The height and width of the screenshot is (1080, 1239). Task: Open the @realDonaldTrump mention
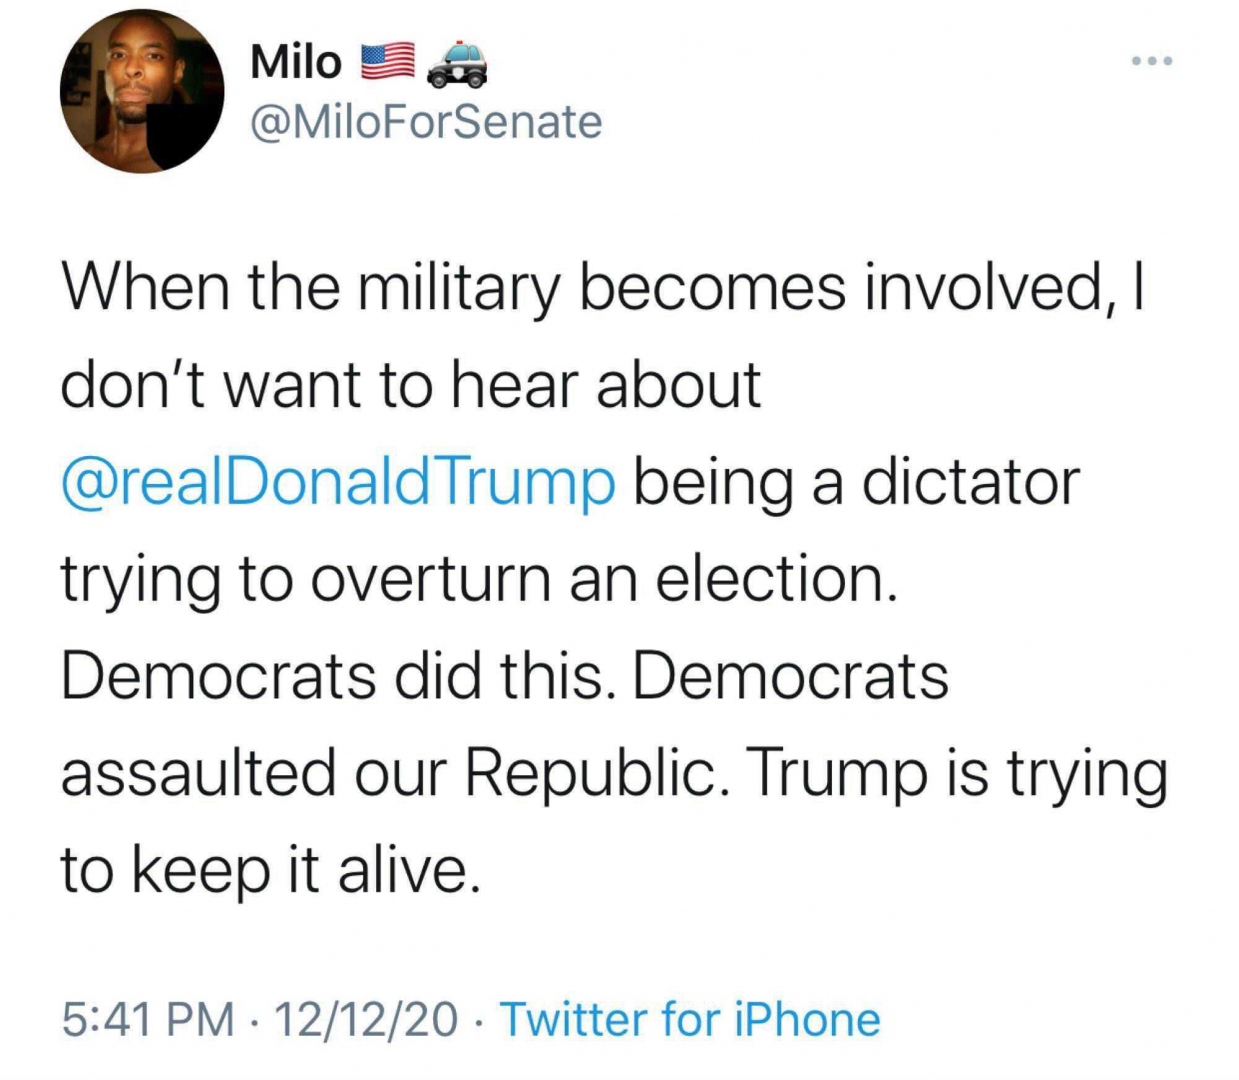coord(338,482)
